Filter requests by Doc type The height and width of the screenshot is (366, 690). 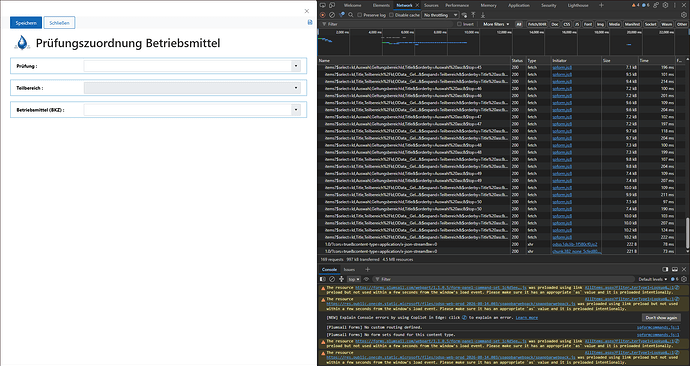[x=555, y=24]
